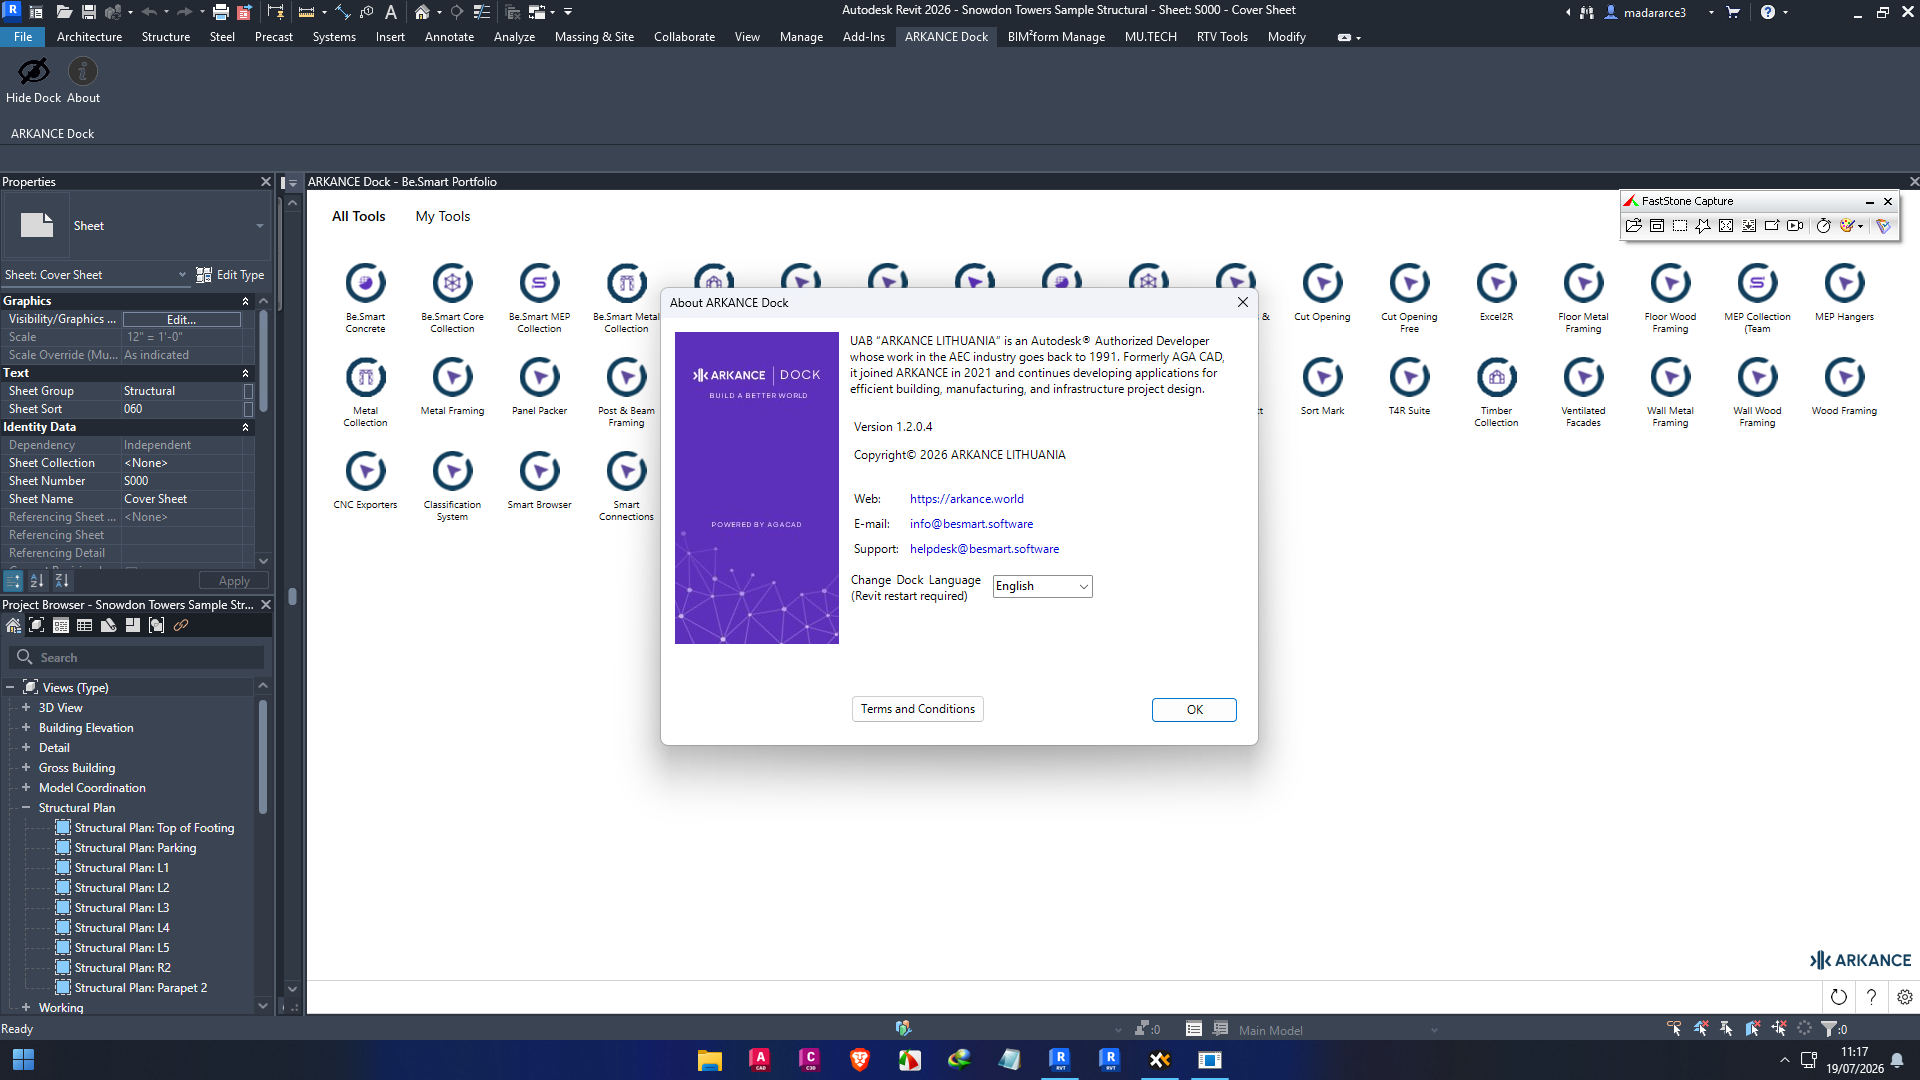The height and width of the screenshot is (1080, 1920).
Task: Collapse the Identity Data properties section
Action: (x=245, y=427)
